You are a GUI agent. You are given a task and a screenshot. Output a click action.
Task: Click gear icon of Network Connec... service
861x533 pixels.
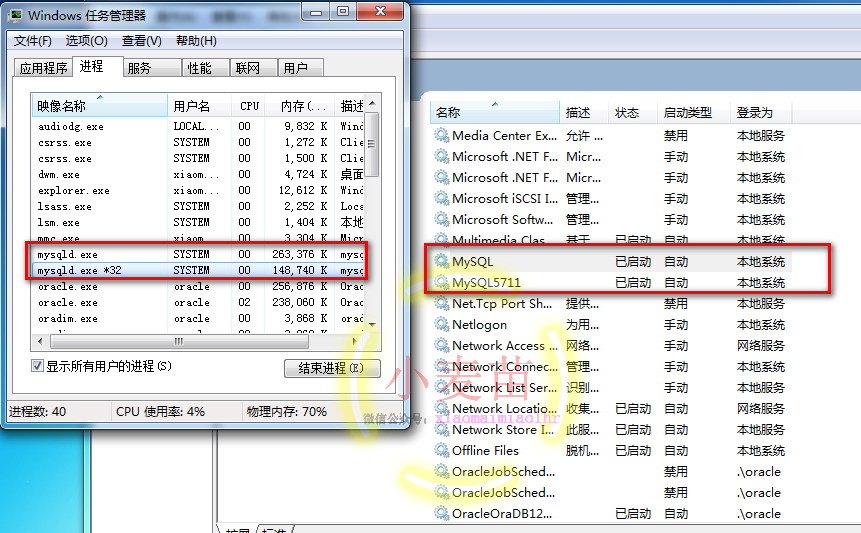pos(441,366)
